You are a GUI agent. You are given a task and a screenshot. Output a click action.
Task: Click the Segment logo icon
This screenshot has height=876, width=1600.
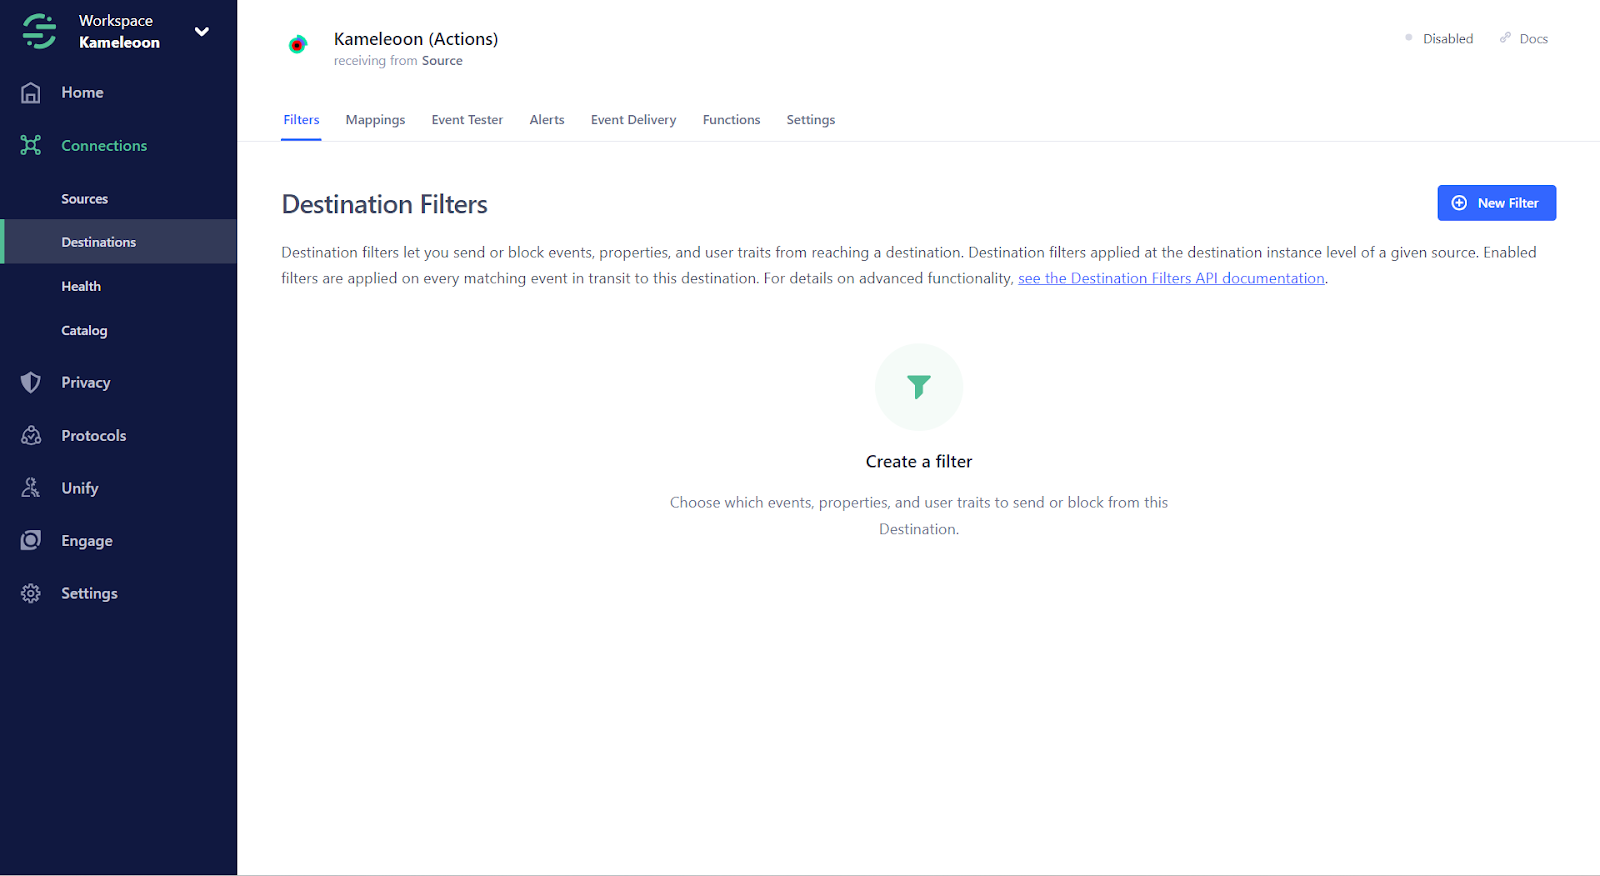tap(39, 31)
